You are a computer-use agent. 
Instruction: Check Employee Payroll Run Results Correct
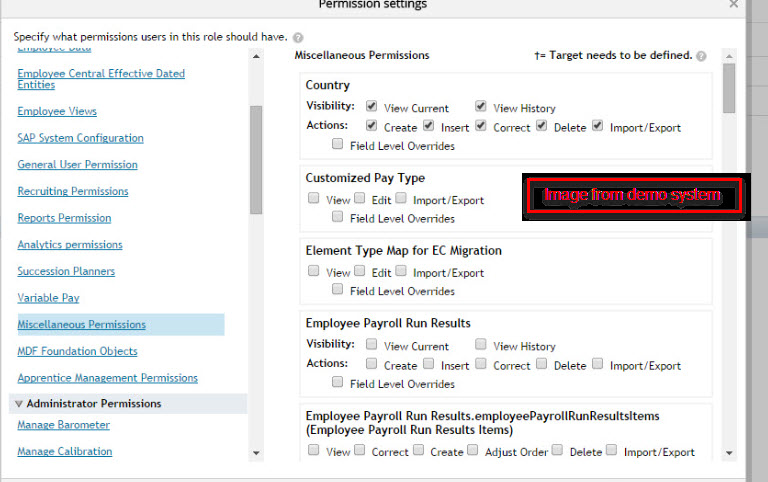(x=481, y=363)
